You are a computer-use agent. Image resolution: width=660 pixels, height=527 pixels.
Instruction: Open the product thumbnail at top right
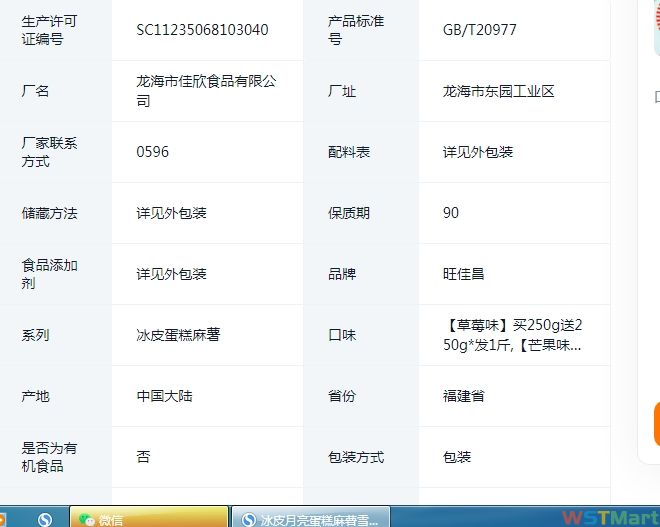pyautogui.click(x=653, y=30)
